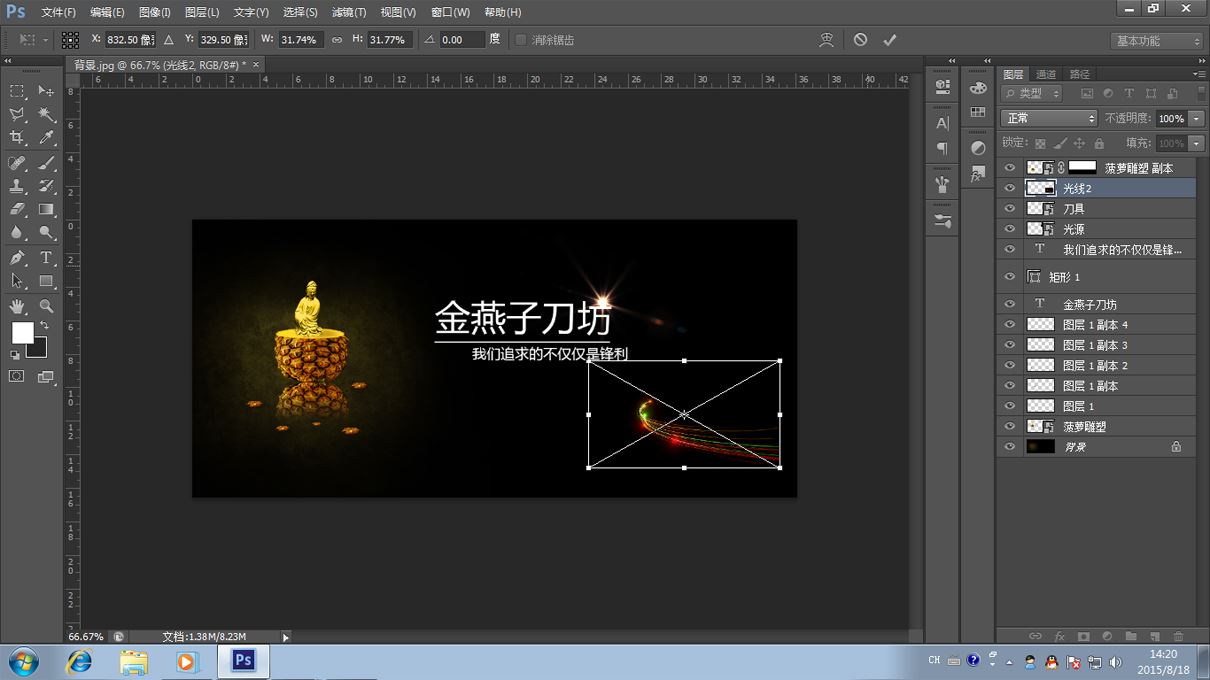Select the Clone Stamp tool
The image size is (1210, 680).
17,186
